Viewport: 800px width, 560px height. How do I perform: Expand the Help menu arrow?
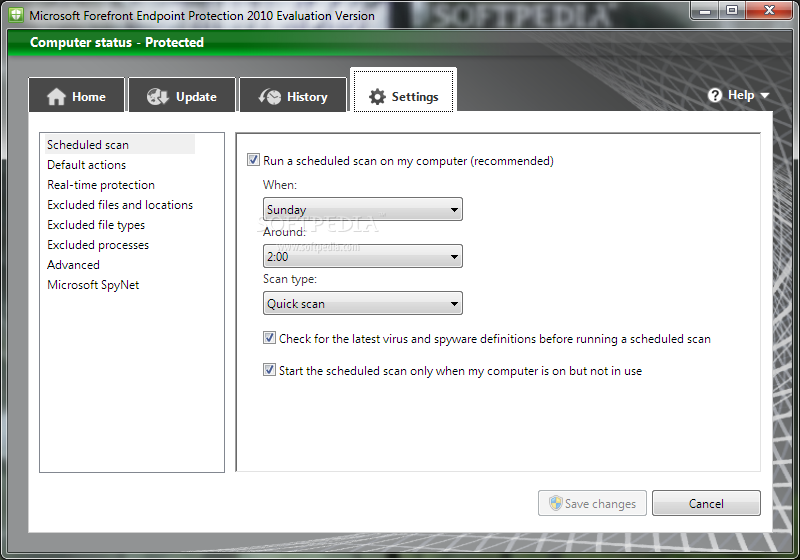[764, 95]
